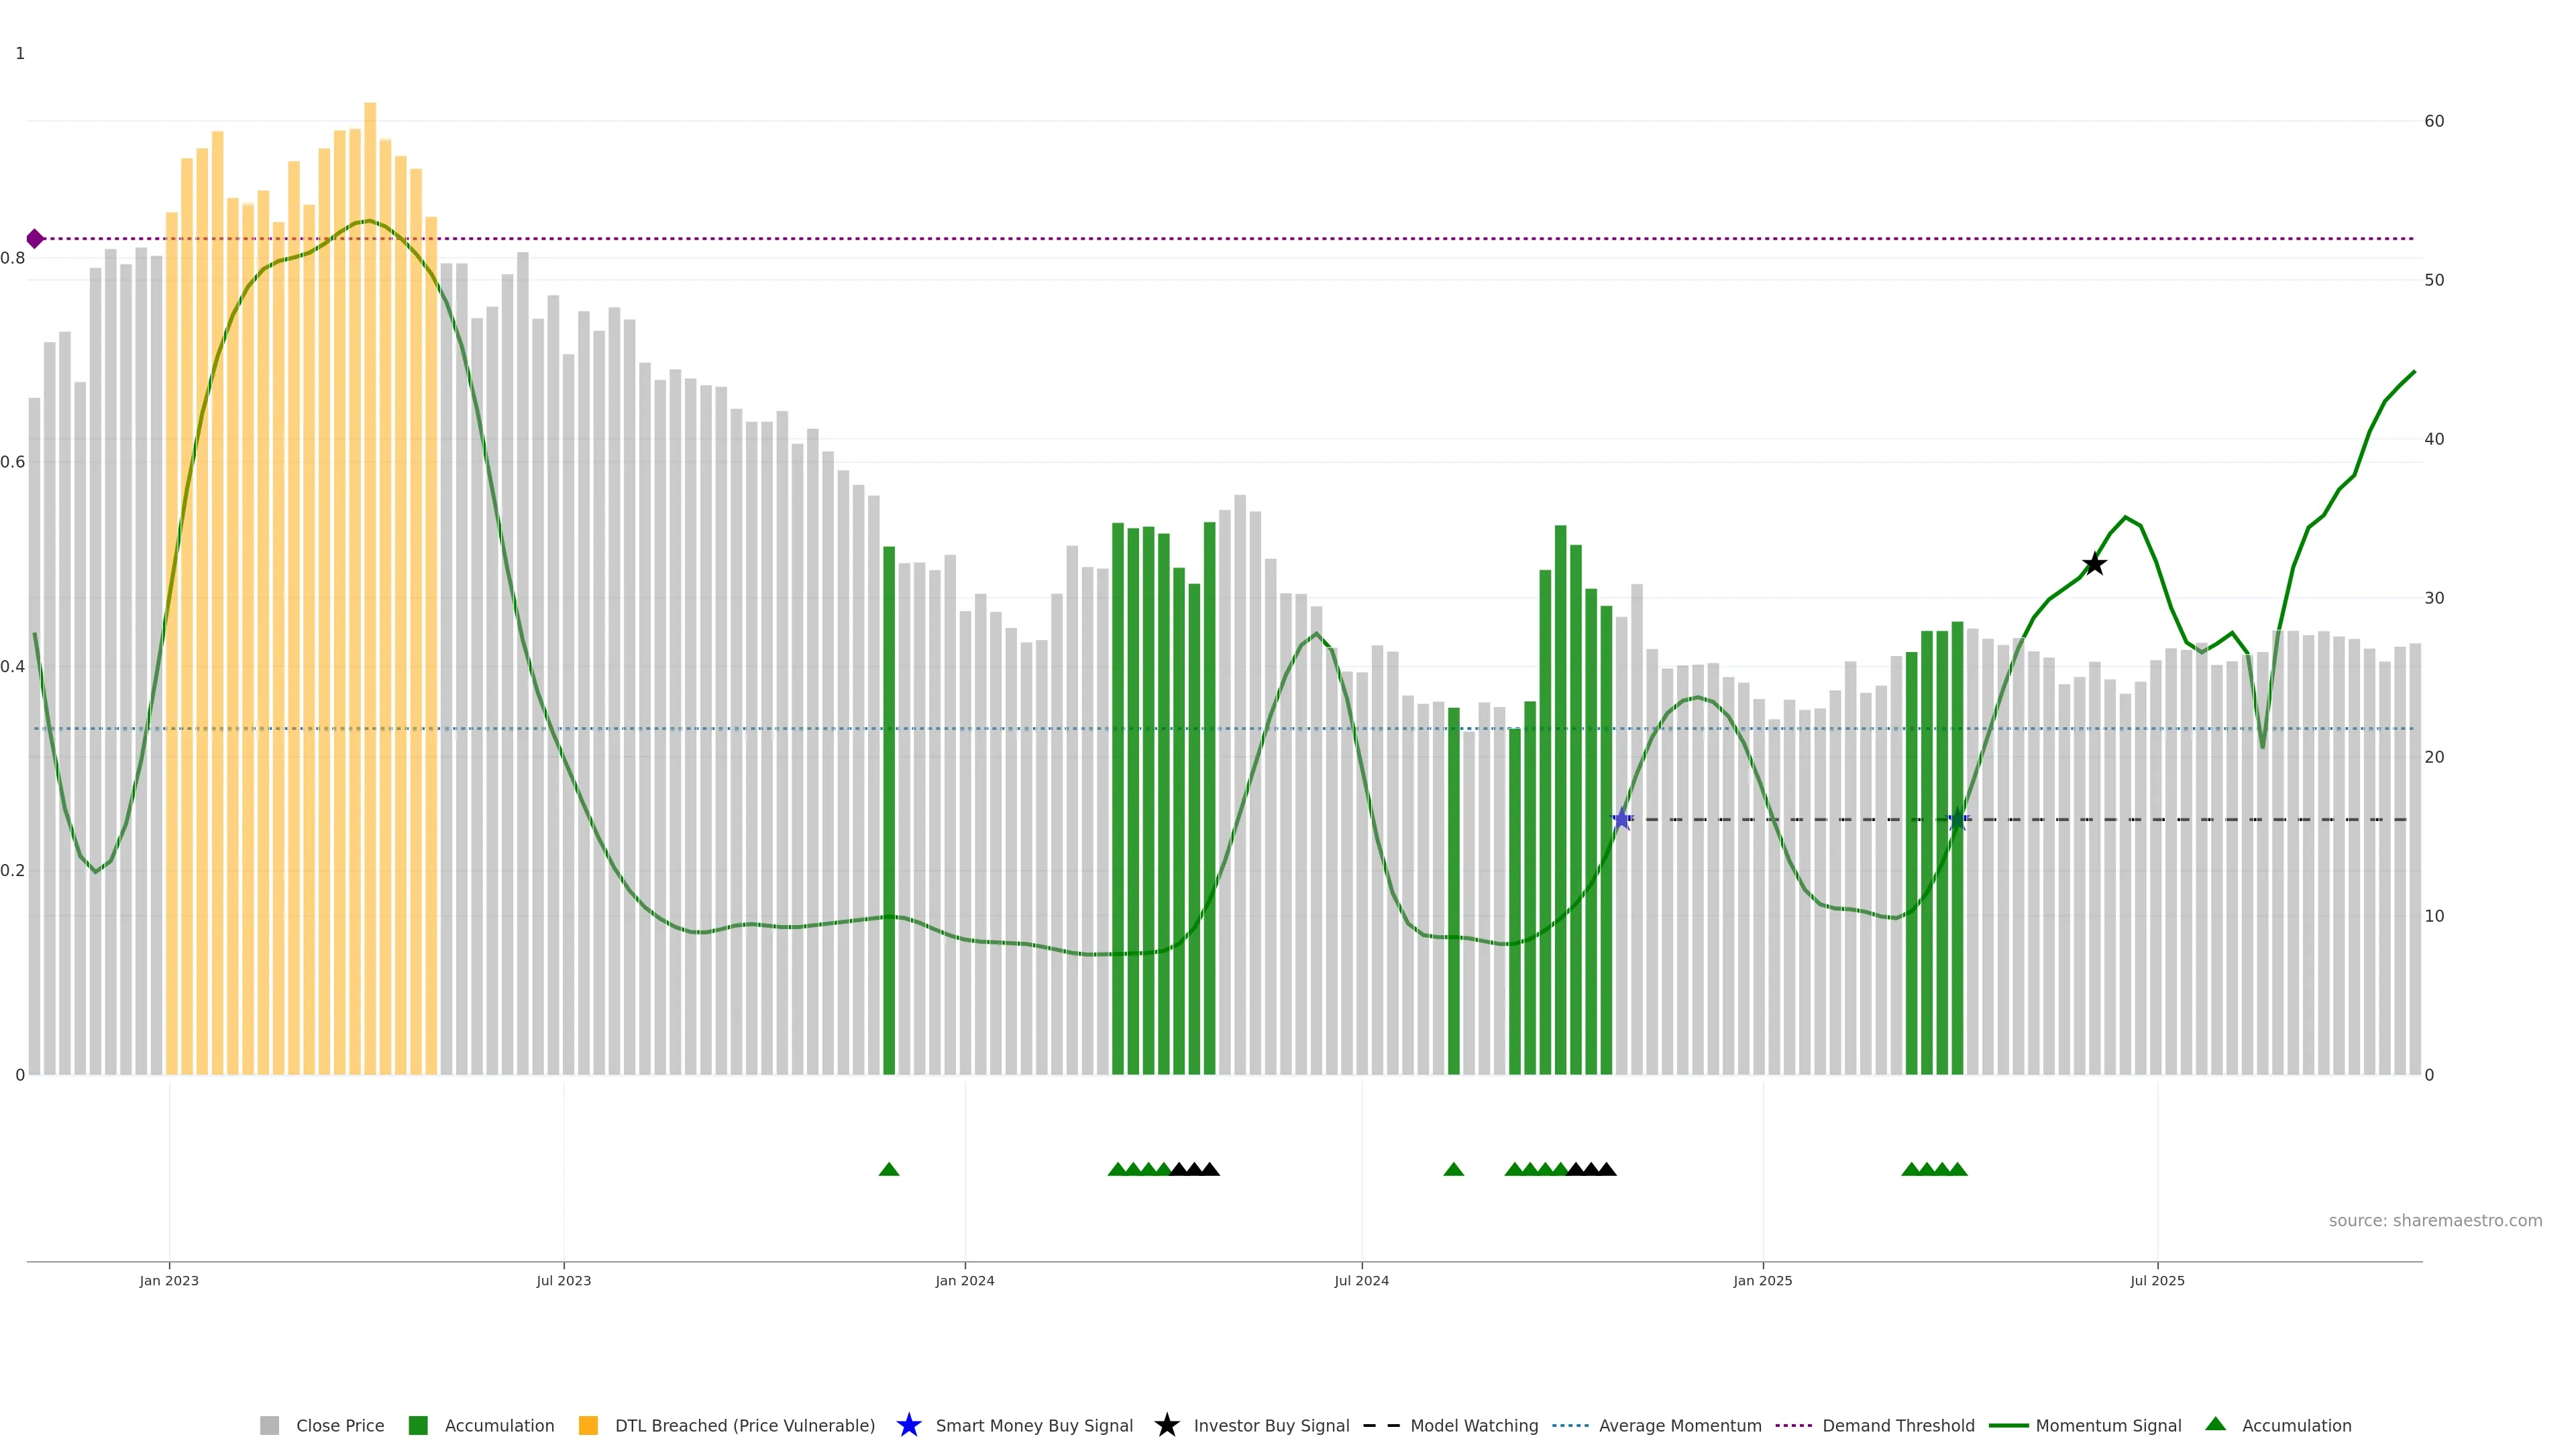Viewport: 2576px width, 1449px height.
Task: Click the purple diamond Demand Threshold marker
Action: 35,239
